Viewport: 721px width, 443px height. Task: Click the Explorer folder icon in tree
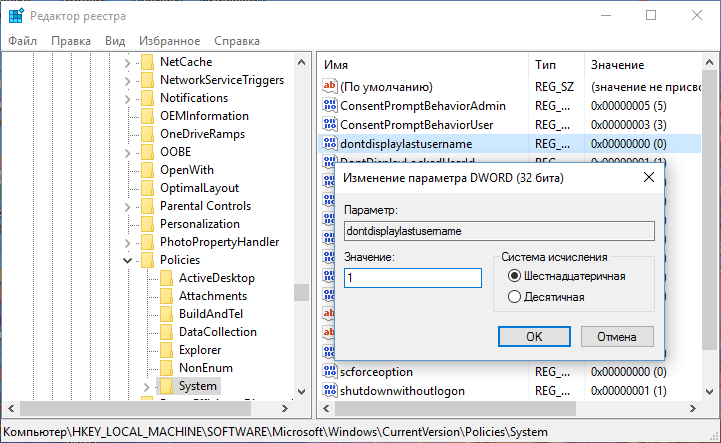pyautogui.click(x=165, y=350)
